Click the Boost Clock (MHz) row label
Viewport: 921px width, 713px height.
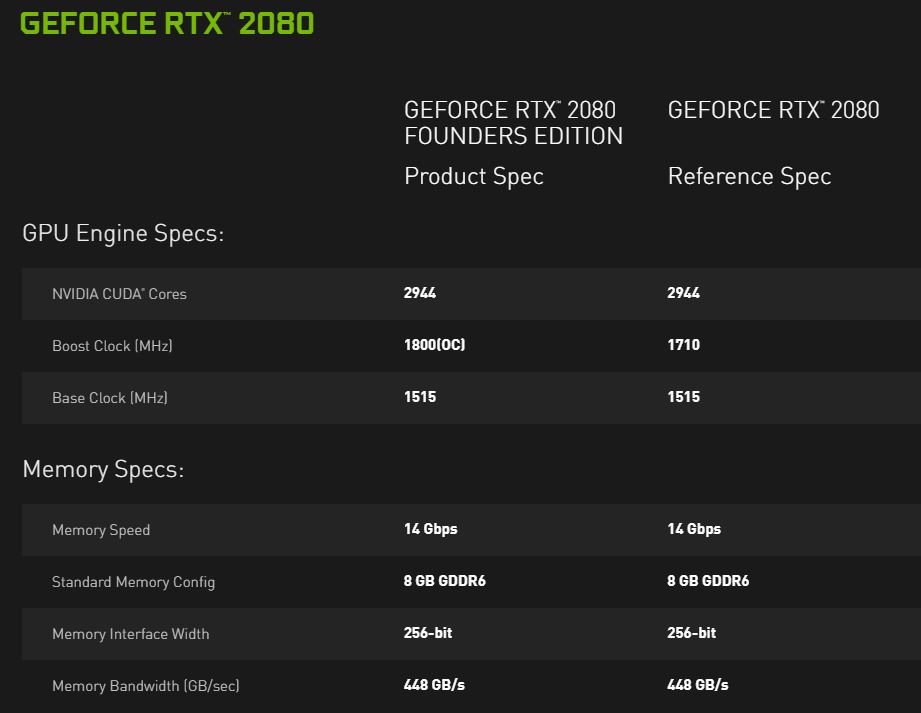pos(112,346)
